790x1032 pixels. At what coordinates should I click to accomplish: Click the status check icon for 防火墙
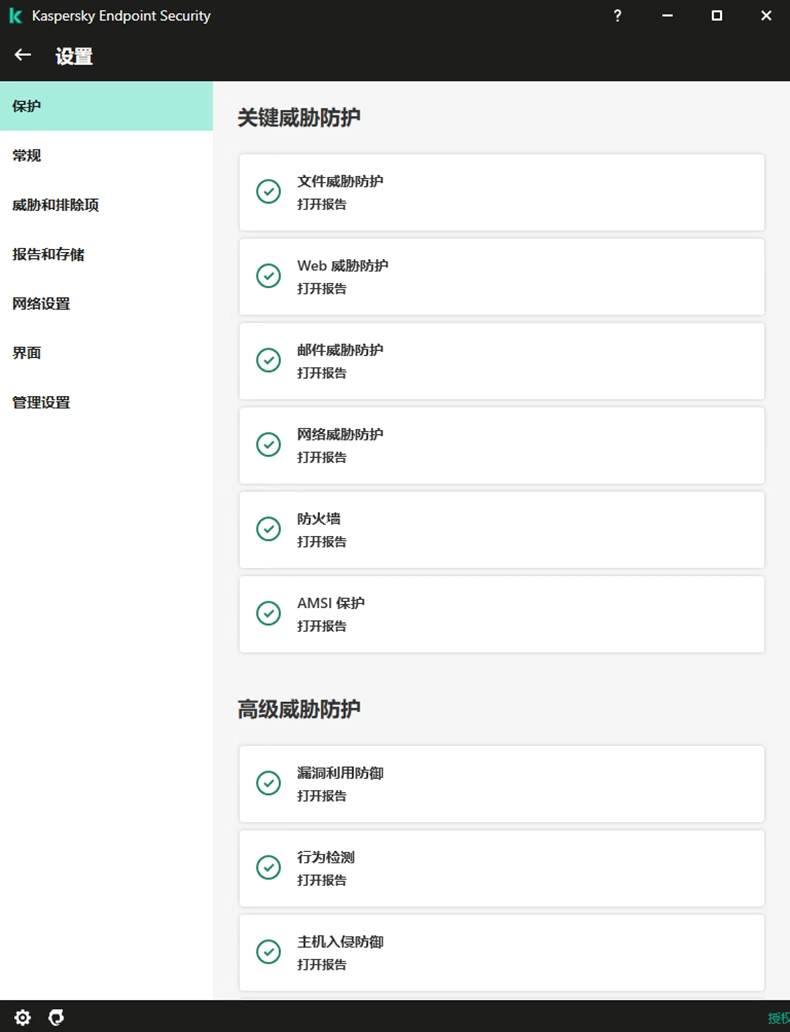(268, 528)
